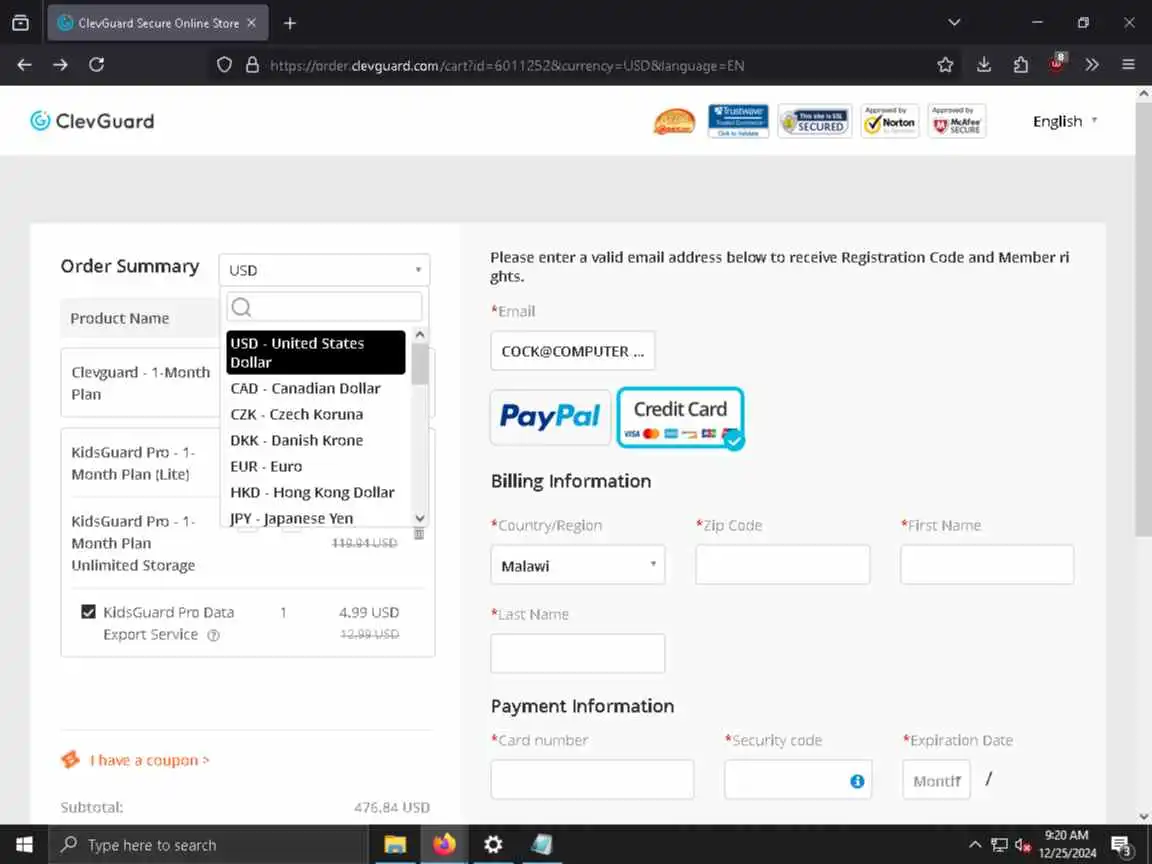The width and height of the screenshot is (1152, 864).
Task: Click the site padlock icon
Action: (x=252, y=65)
